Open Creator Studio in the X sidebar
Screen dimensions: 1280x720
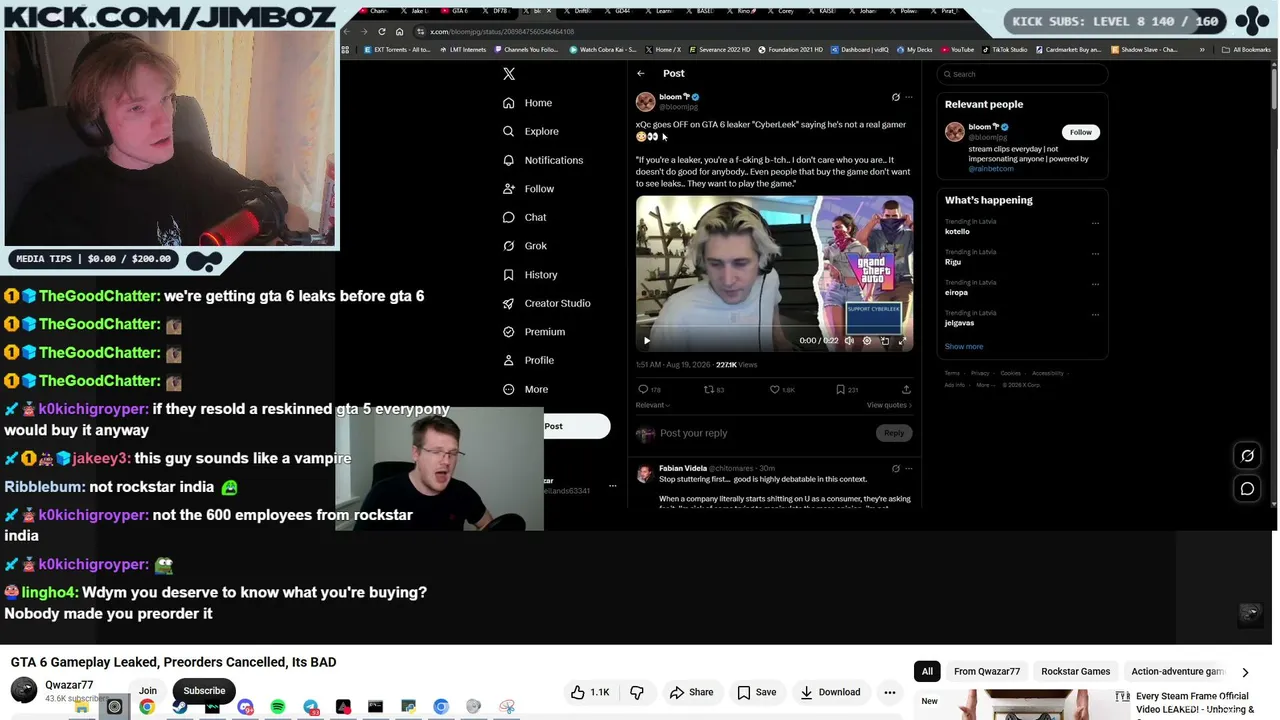pos(547,303)
